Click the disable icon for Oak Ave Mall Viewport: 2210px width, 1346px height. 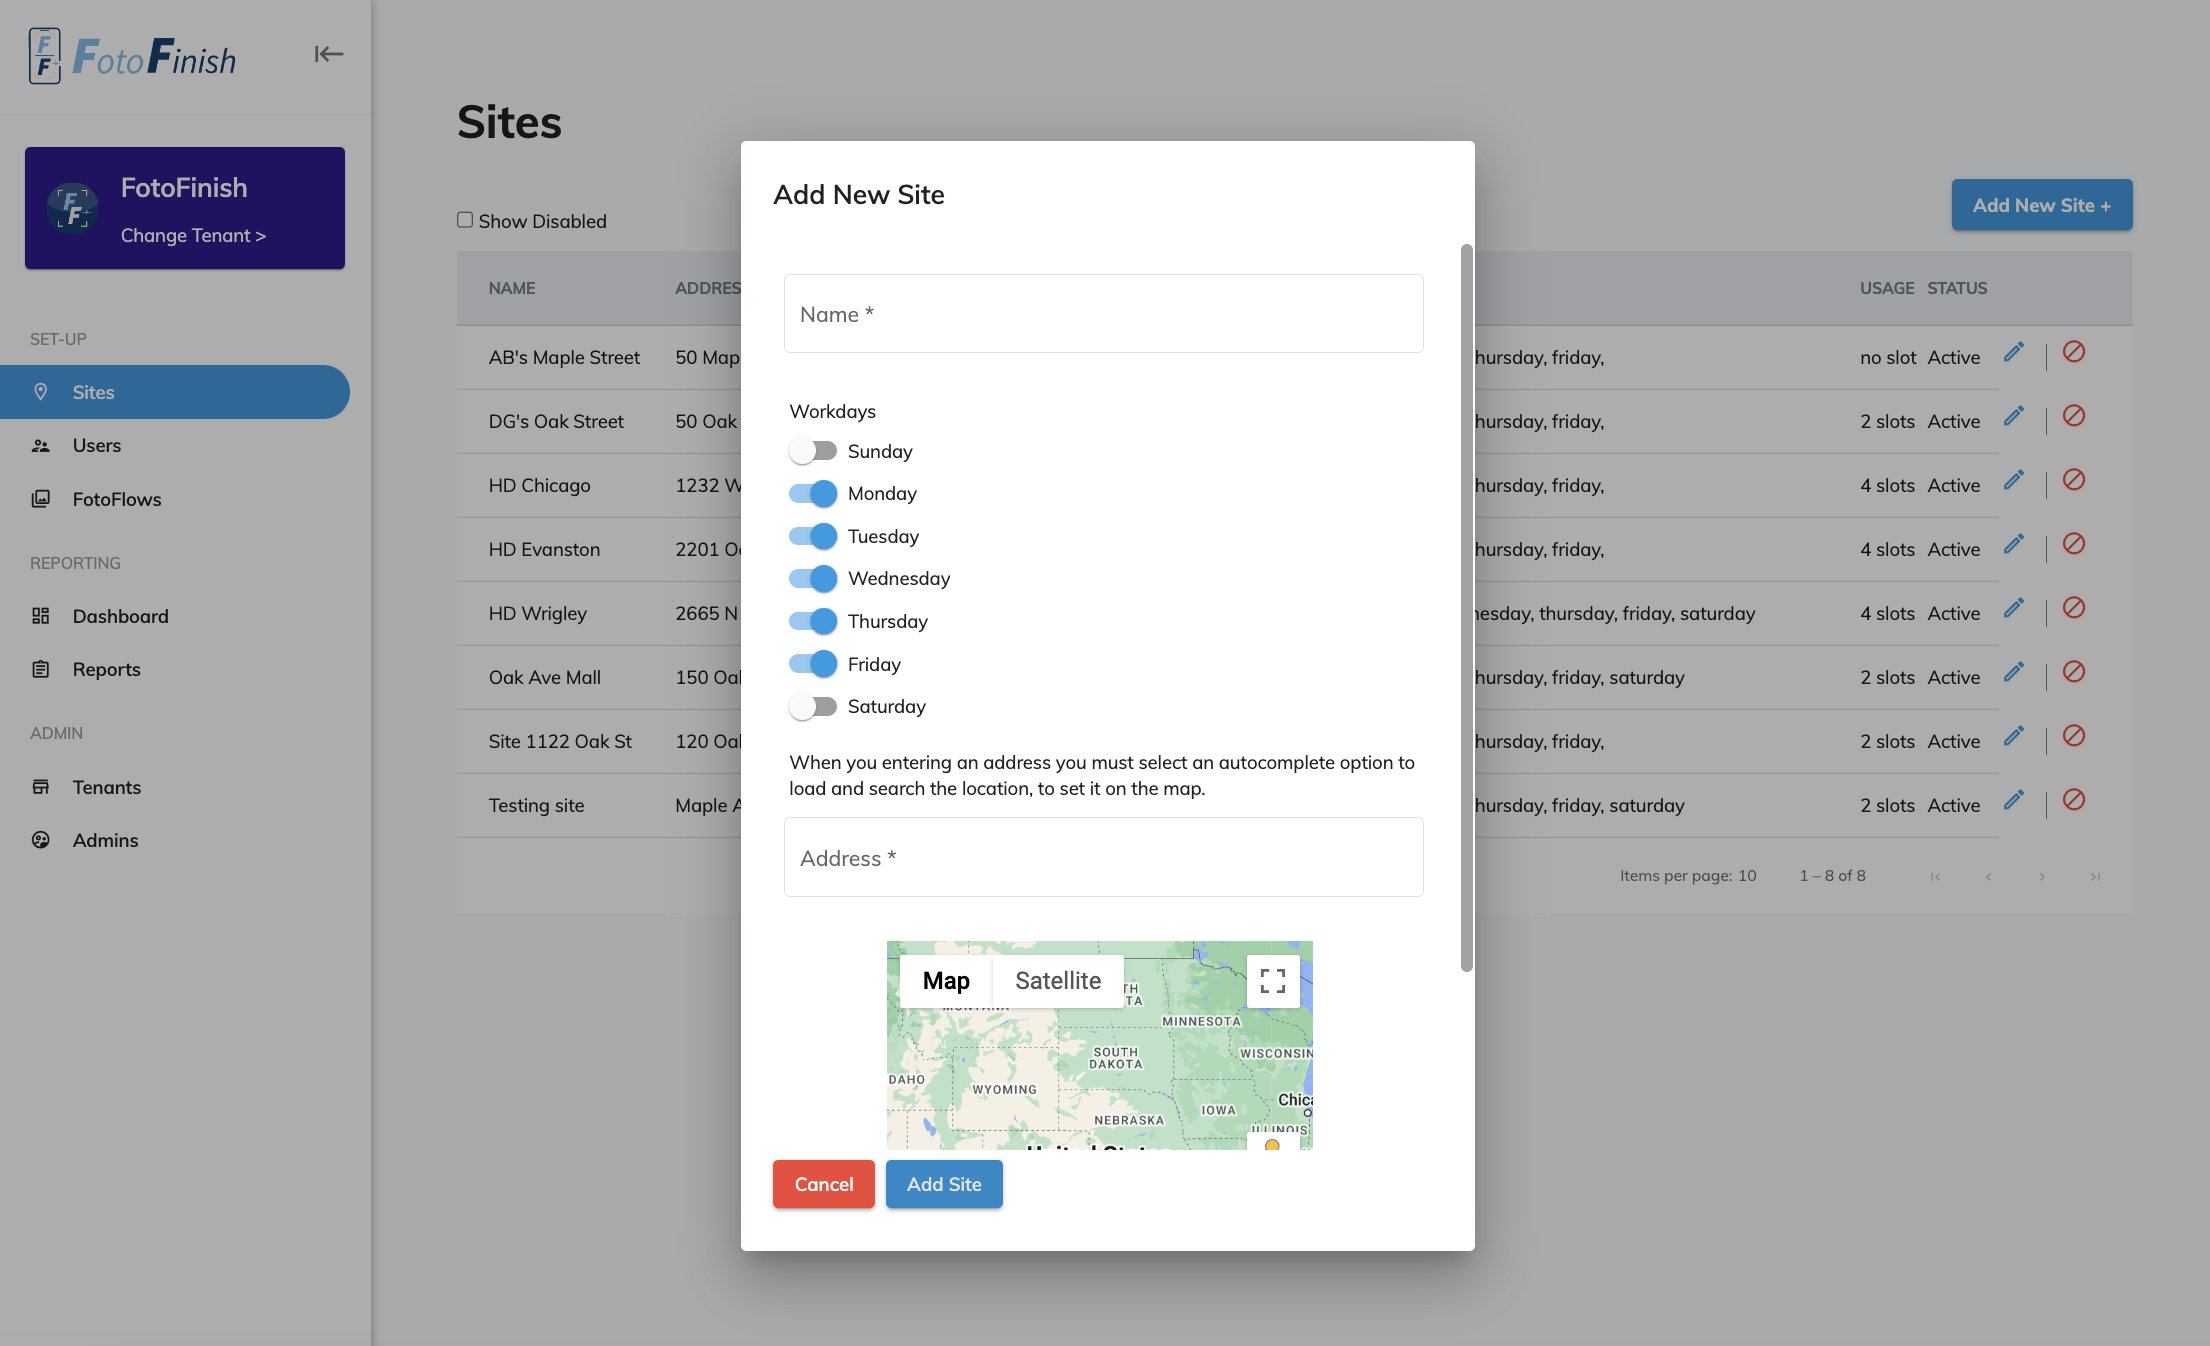click(x=2074, y=672)
